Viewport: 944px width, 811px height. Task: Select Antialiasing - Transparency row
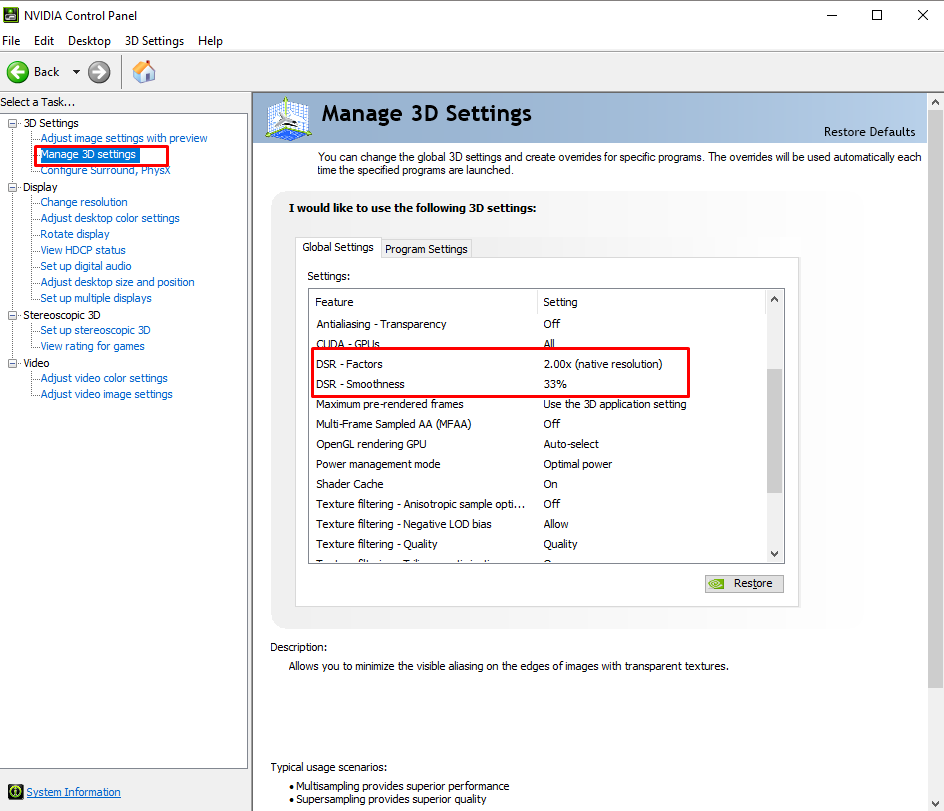point(538,324)
